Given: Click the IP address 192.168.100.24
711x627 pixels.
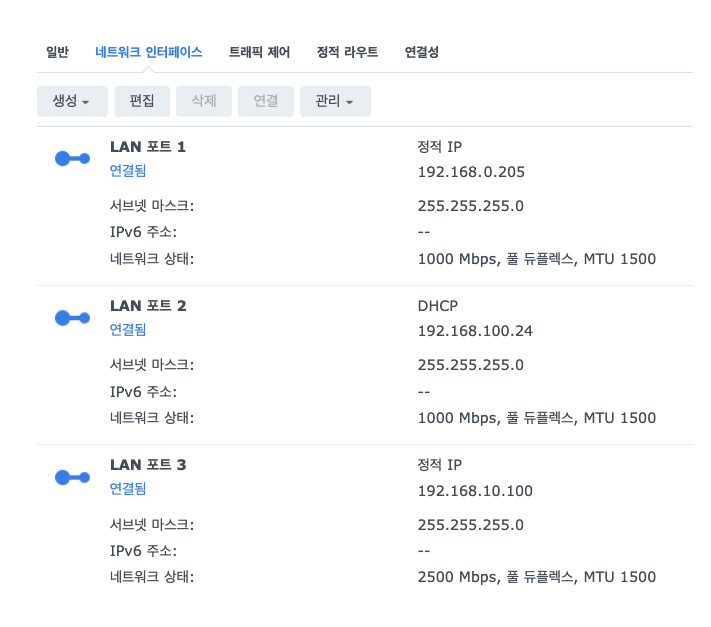Looking at the screenshot, I should pyautogui.click(x=475, y=331).
